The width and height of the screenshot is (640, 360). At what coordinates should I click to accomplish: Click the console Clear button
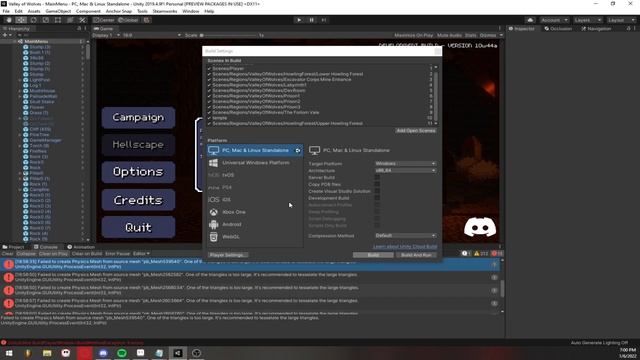[7, 253]
